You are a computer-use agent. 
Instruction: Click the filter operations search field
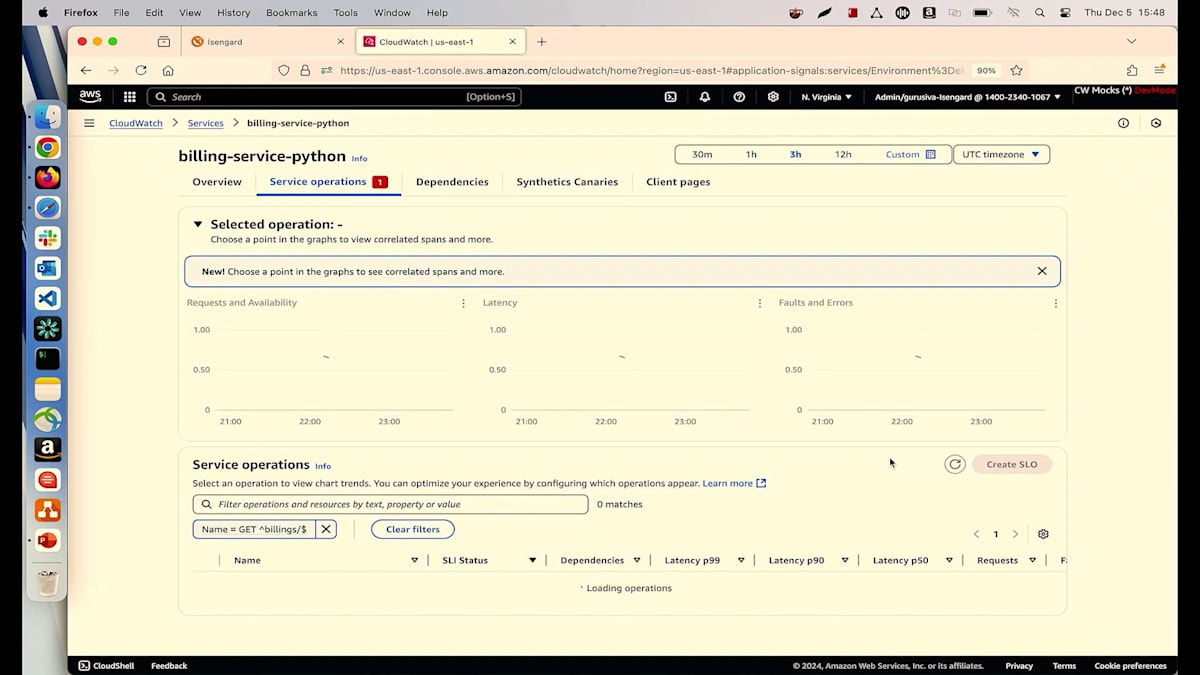(x=390, y=505)
